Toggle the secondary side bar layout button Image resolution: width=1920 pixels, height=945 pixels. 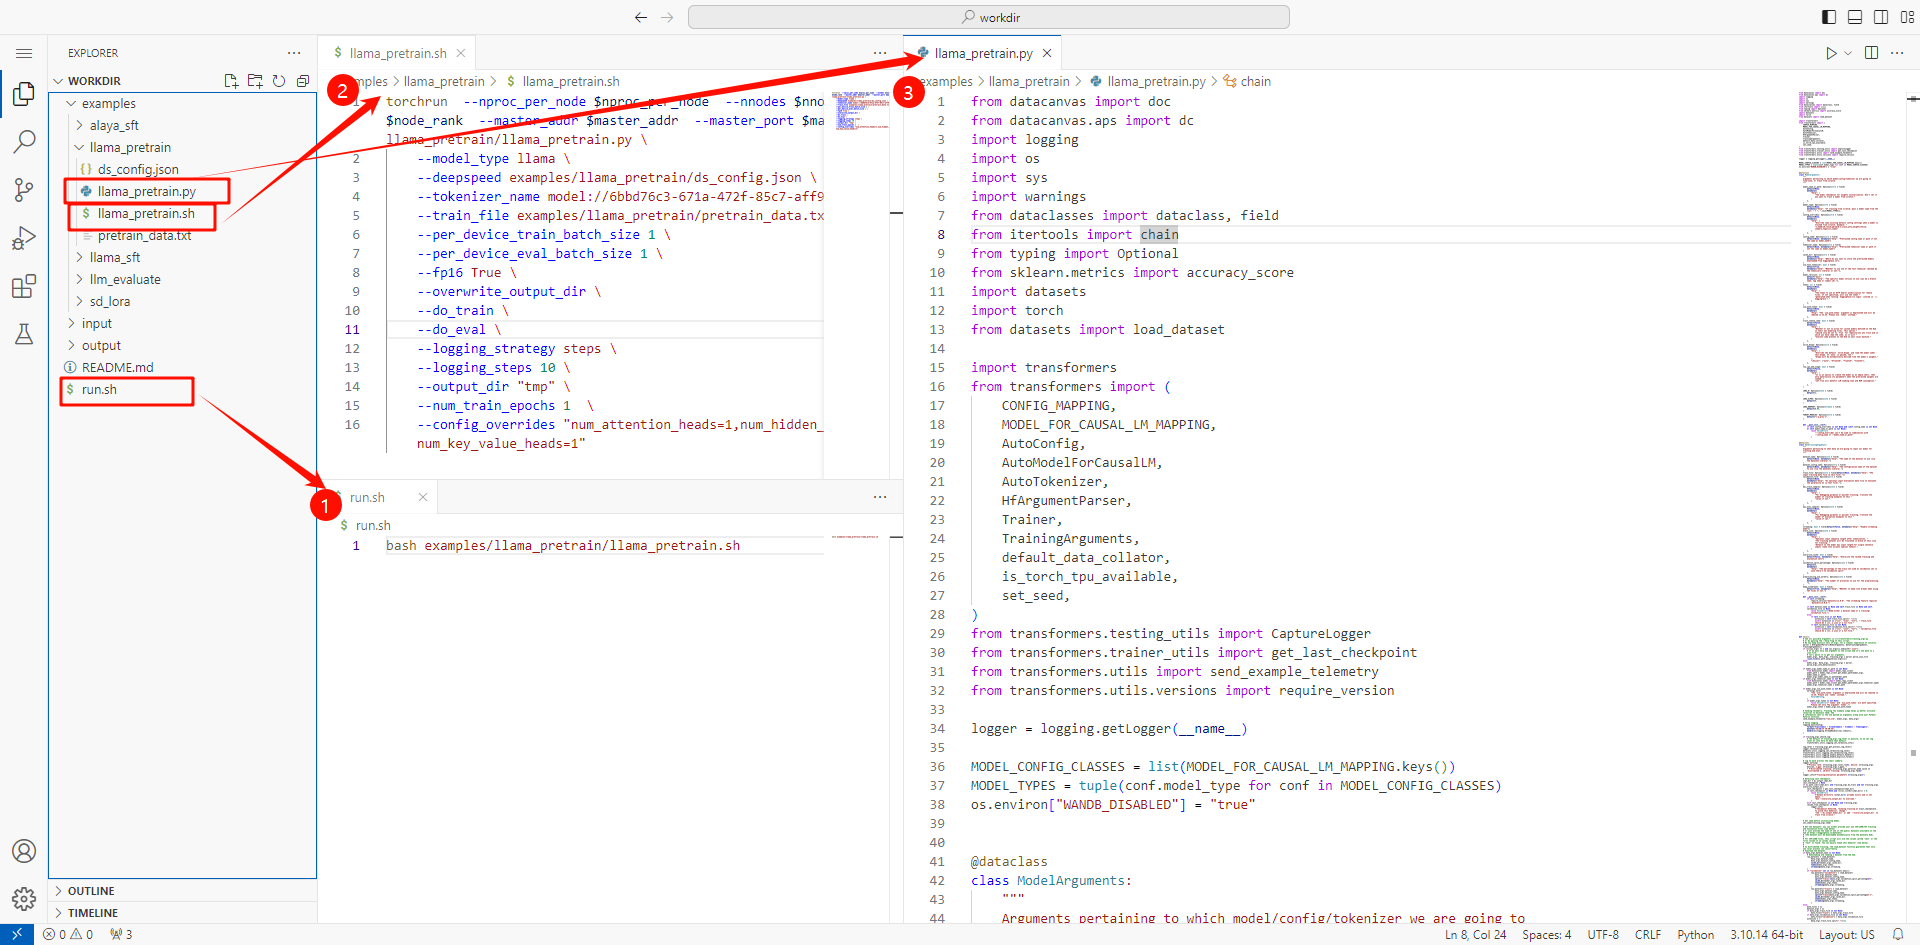point(1881,17)
